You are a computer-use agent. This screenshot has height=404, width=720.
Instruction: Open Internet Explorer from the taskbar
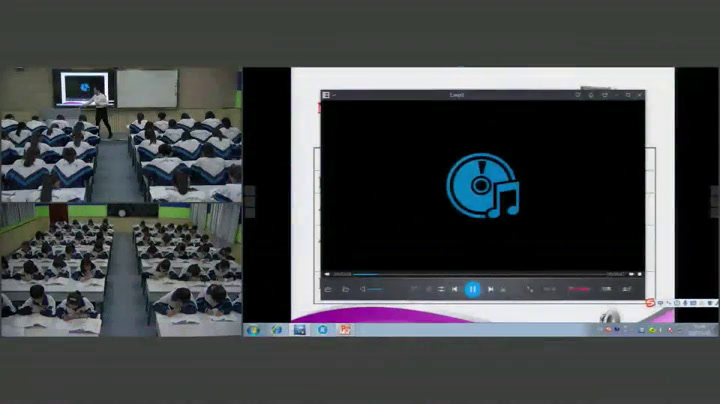[277, 329]
